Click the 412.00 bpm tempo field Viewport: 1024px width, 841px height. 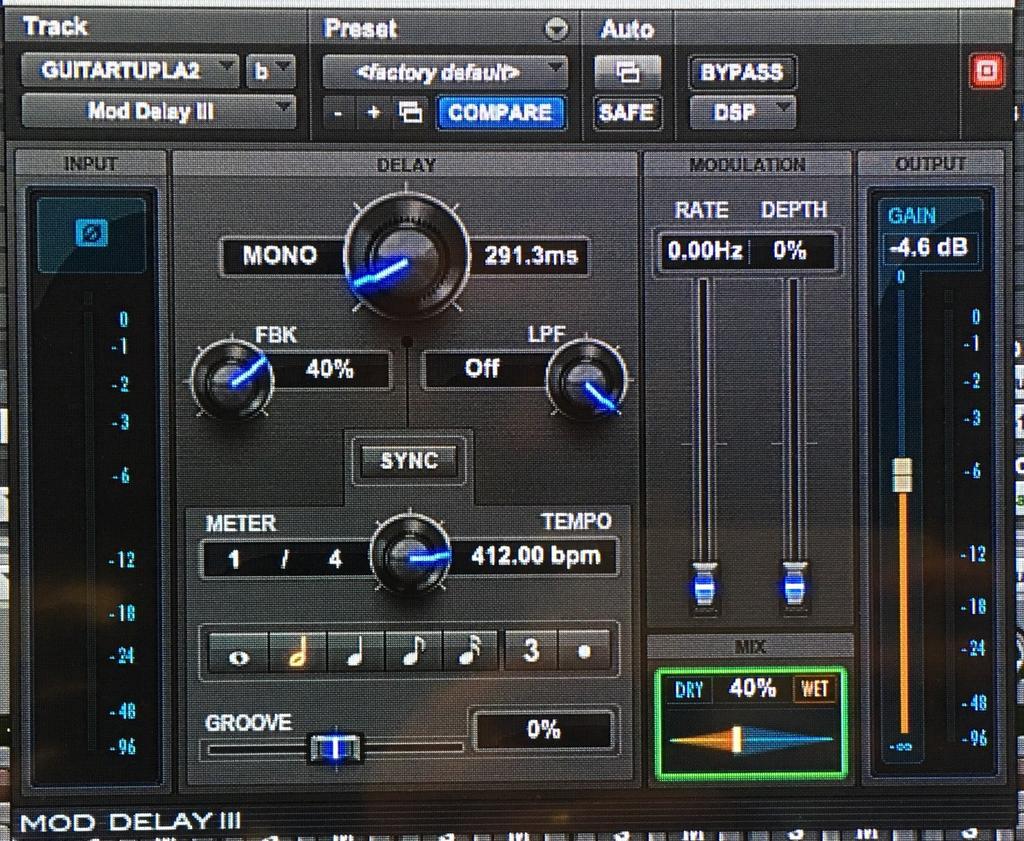(535, 556)
